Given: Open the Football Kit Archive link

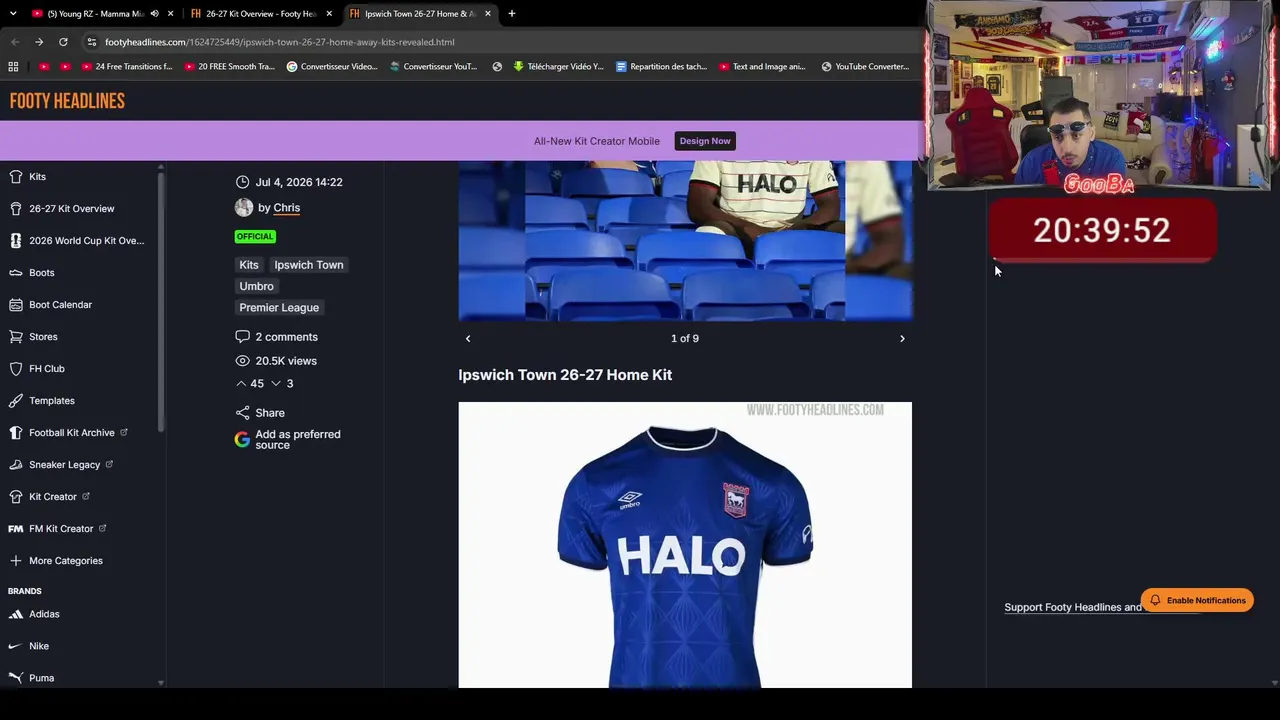Looking at the screenshot, I should (71, 433).
